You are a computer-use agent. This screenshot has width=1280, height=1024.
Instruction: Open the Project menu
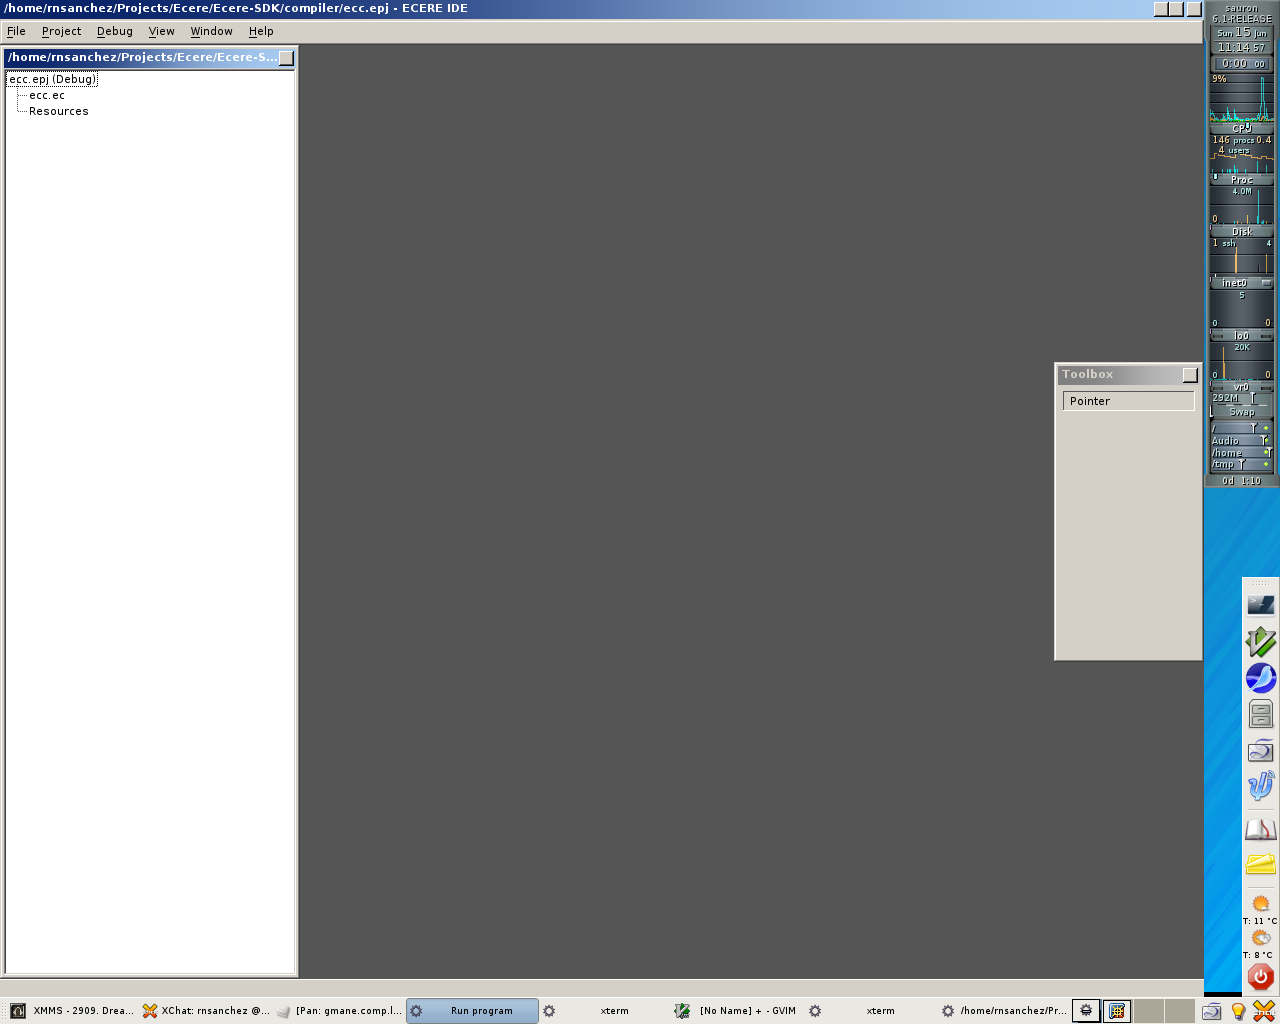61,31
